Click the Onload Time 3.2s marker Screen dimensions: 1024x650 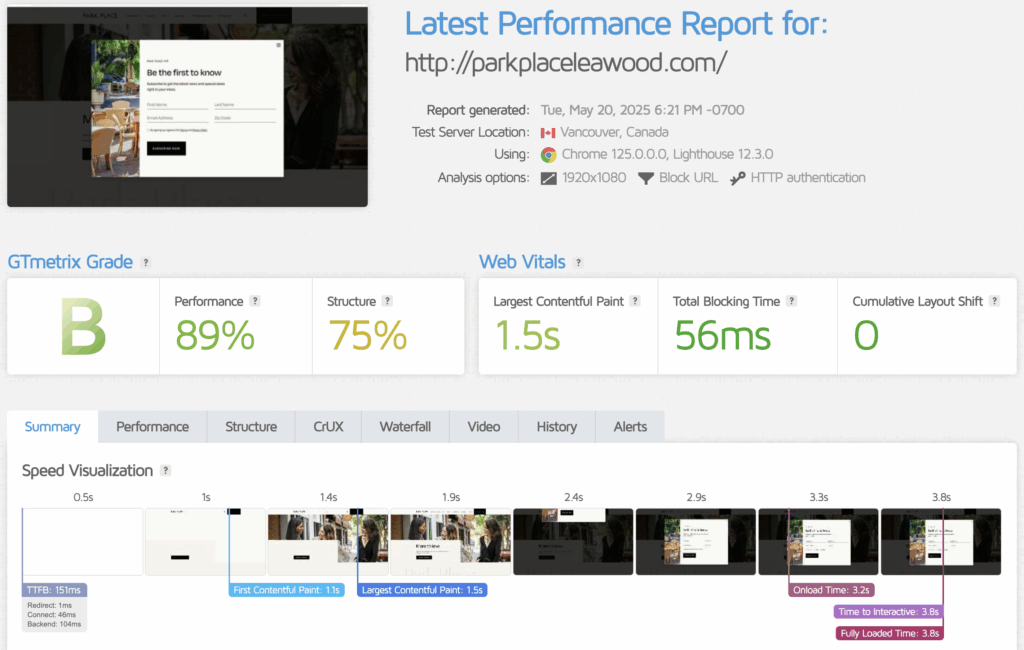[x=831, y=590]
